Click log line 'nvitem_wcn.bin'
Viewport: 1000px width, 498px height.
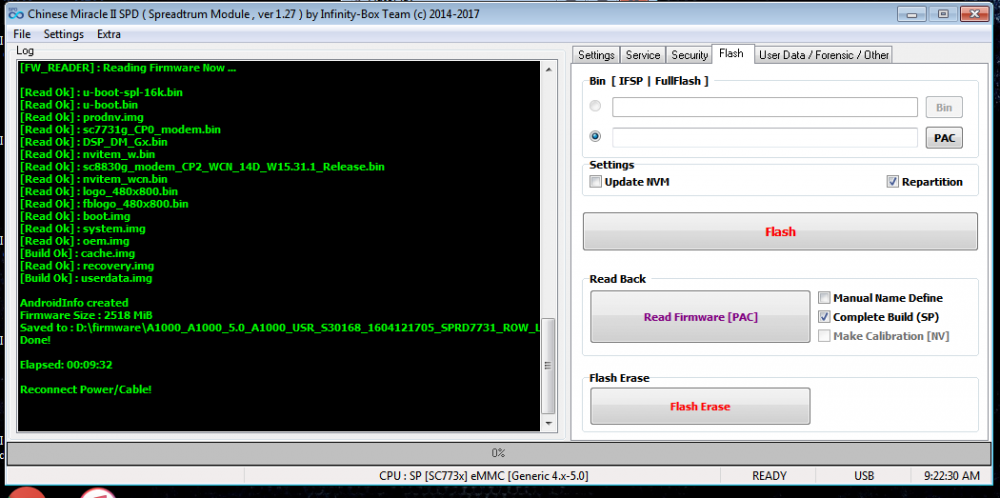(94, 179)
